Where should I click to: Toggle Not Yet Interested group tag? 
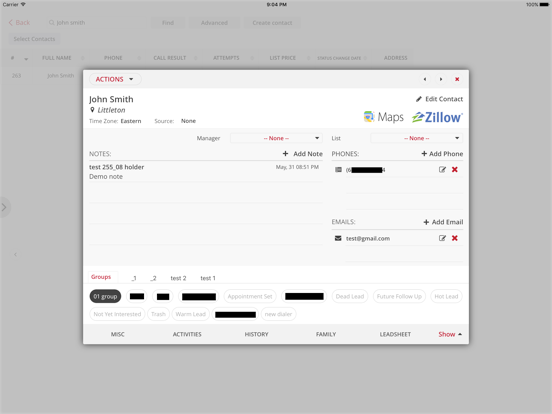pos(117,314)
